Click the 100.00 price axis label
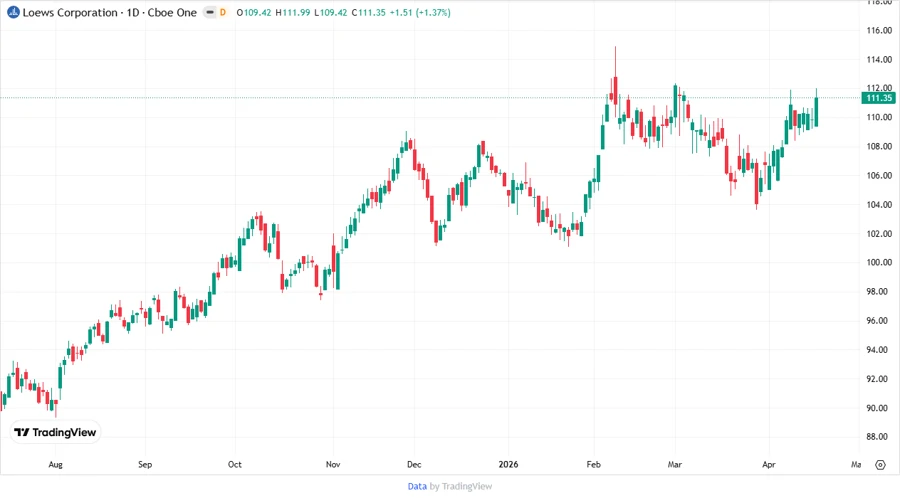900x498 pixels. (x=879, y=263)
